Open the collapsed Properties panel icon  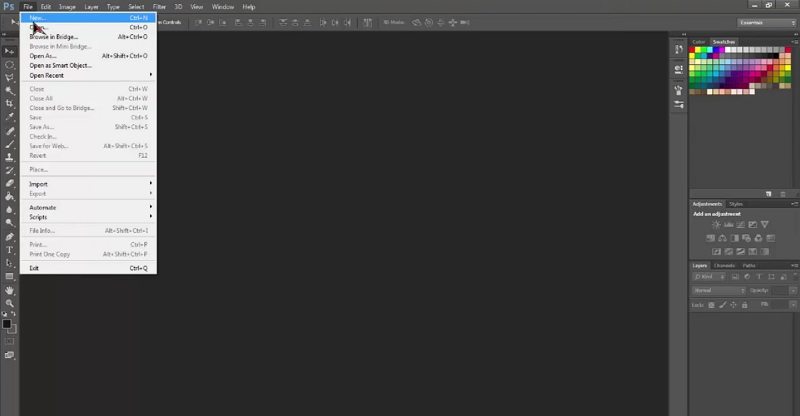click(679, 70)
